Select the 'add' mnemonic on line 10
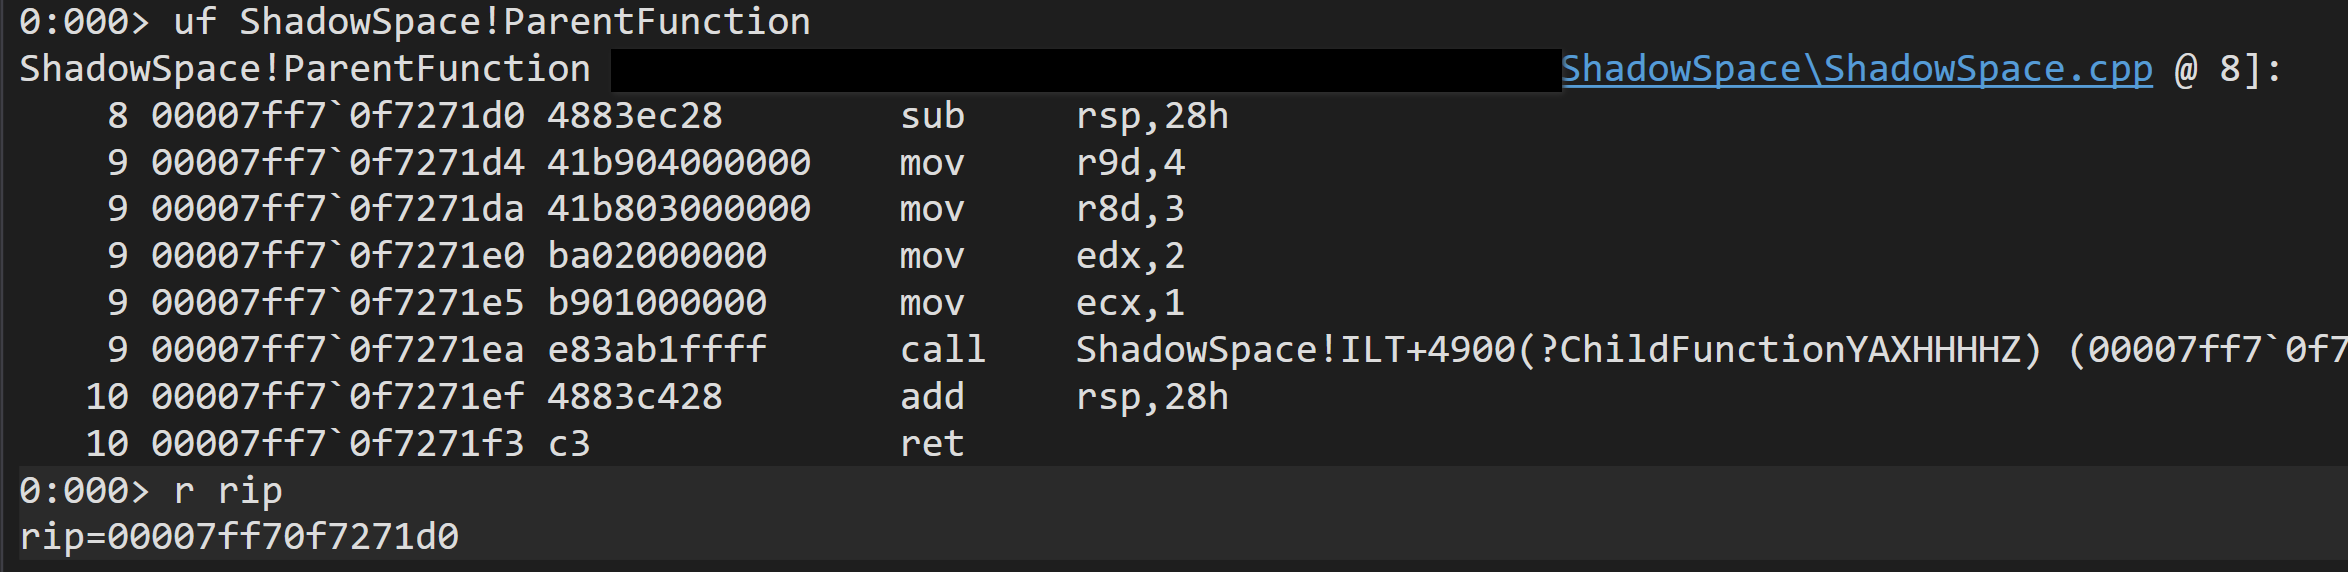Image resolution: width=2348 pixels, height=572 pixels. (x=932, y=397)
